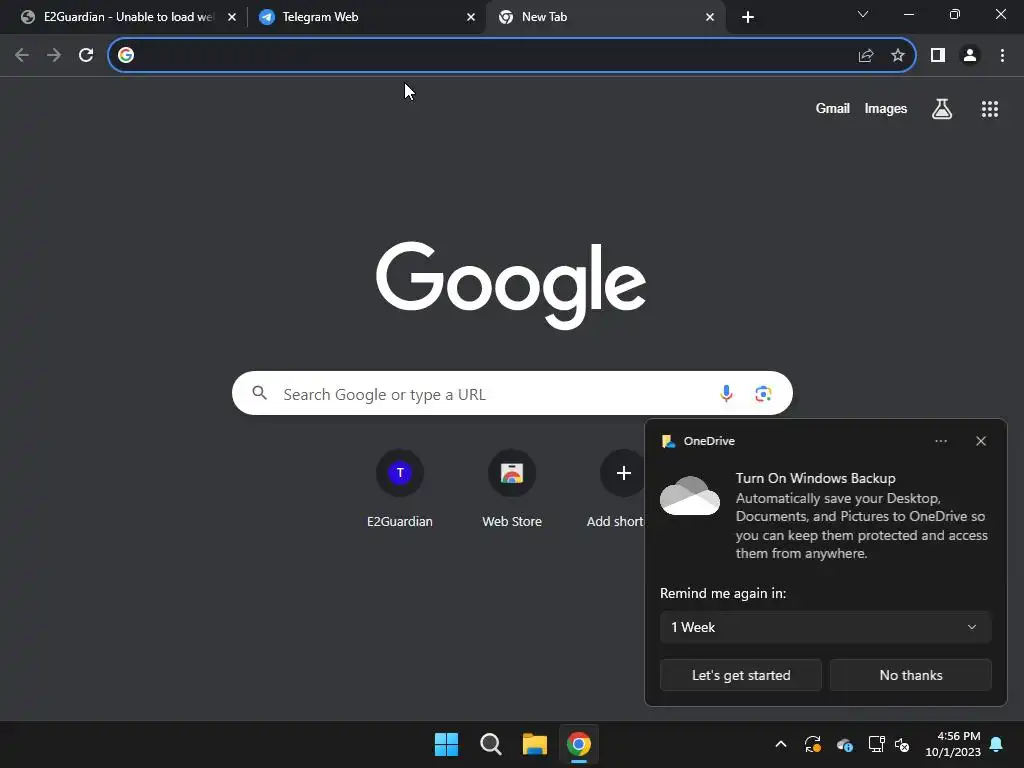
Task: Click No thanks button
Action: 911,675
